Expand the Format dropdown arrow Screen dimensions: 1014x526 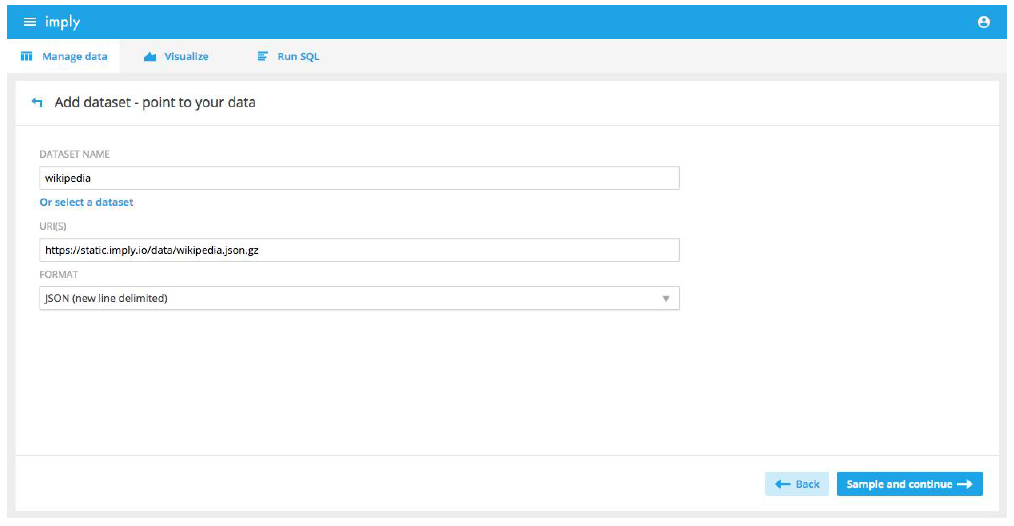pyautogui.click(x=665, y=298)
